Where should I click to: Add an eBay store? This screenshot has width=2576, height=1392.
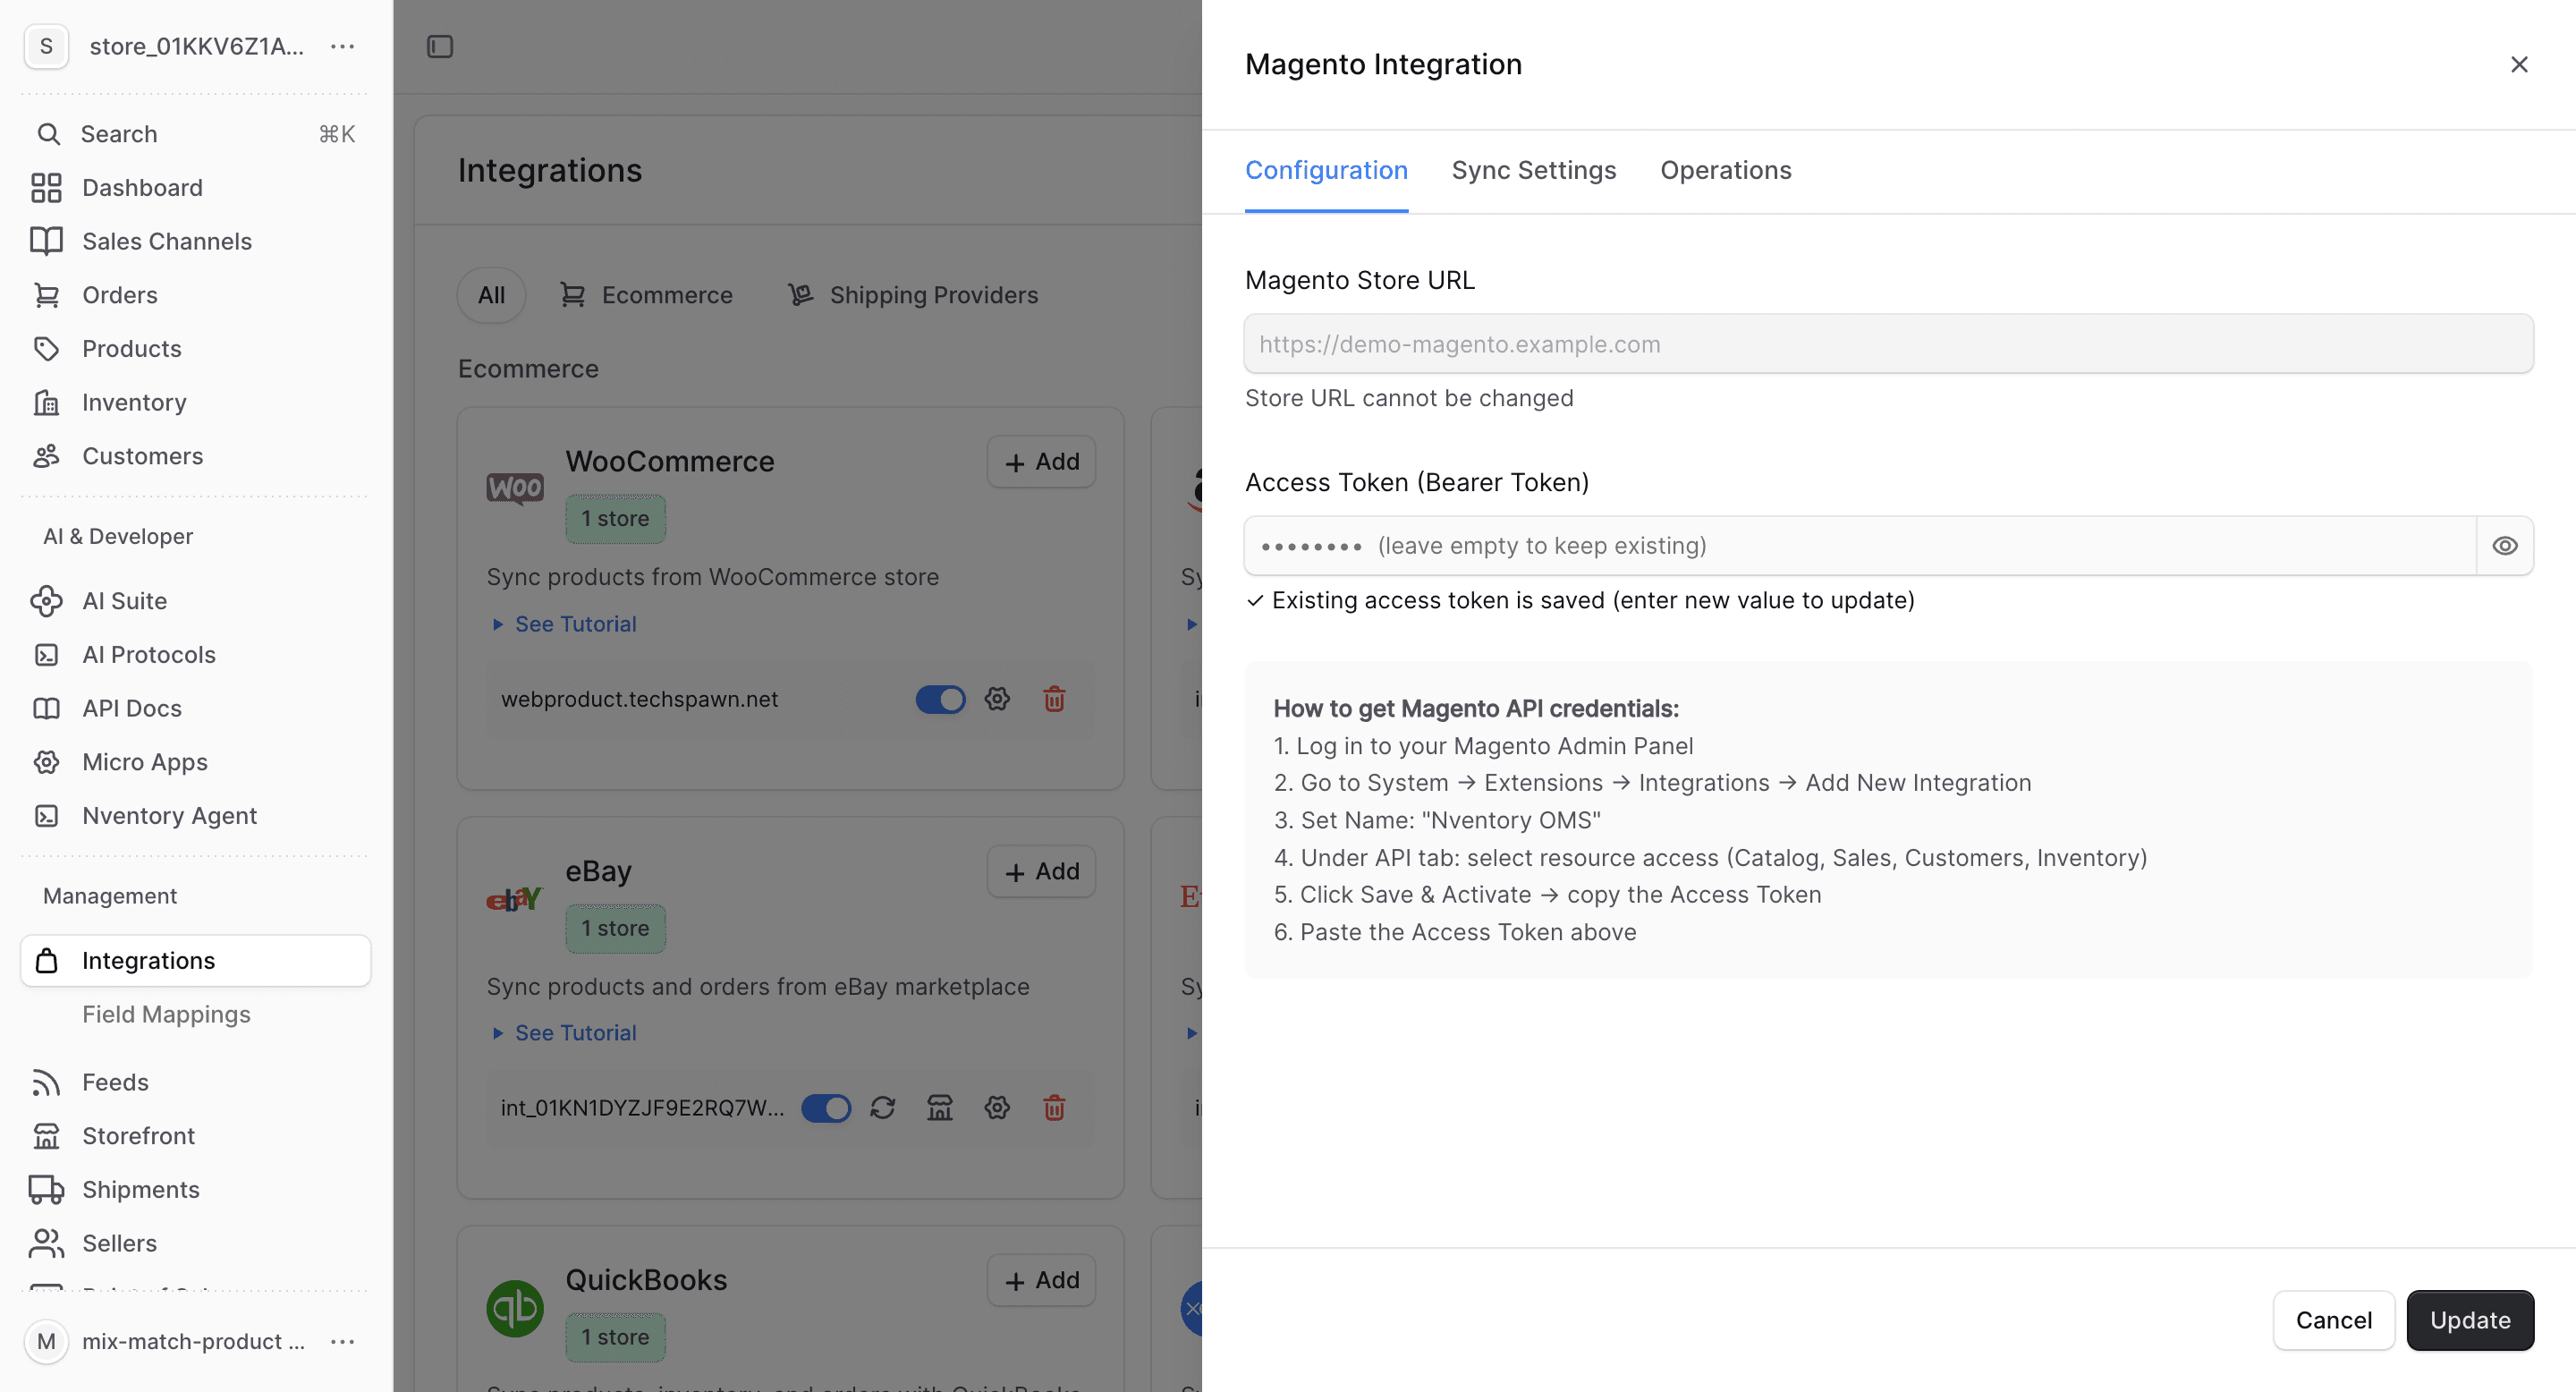(1041, 872)
